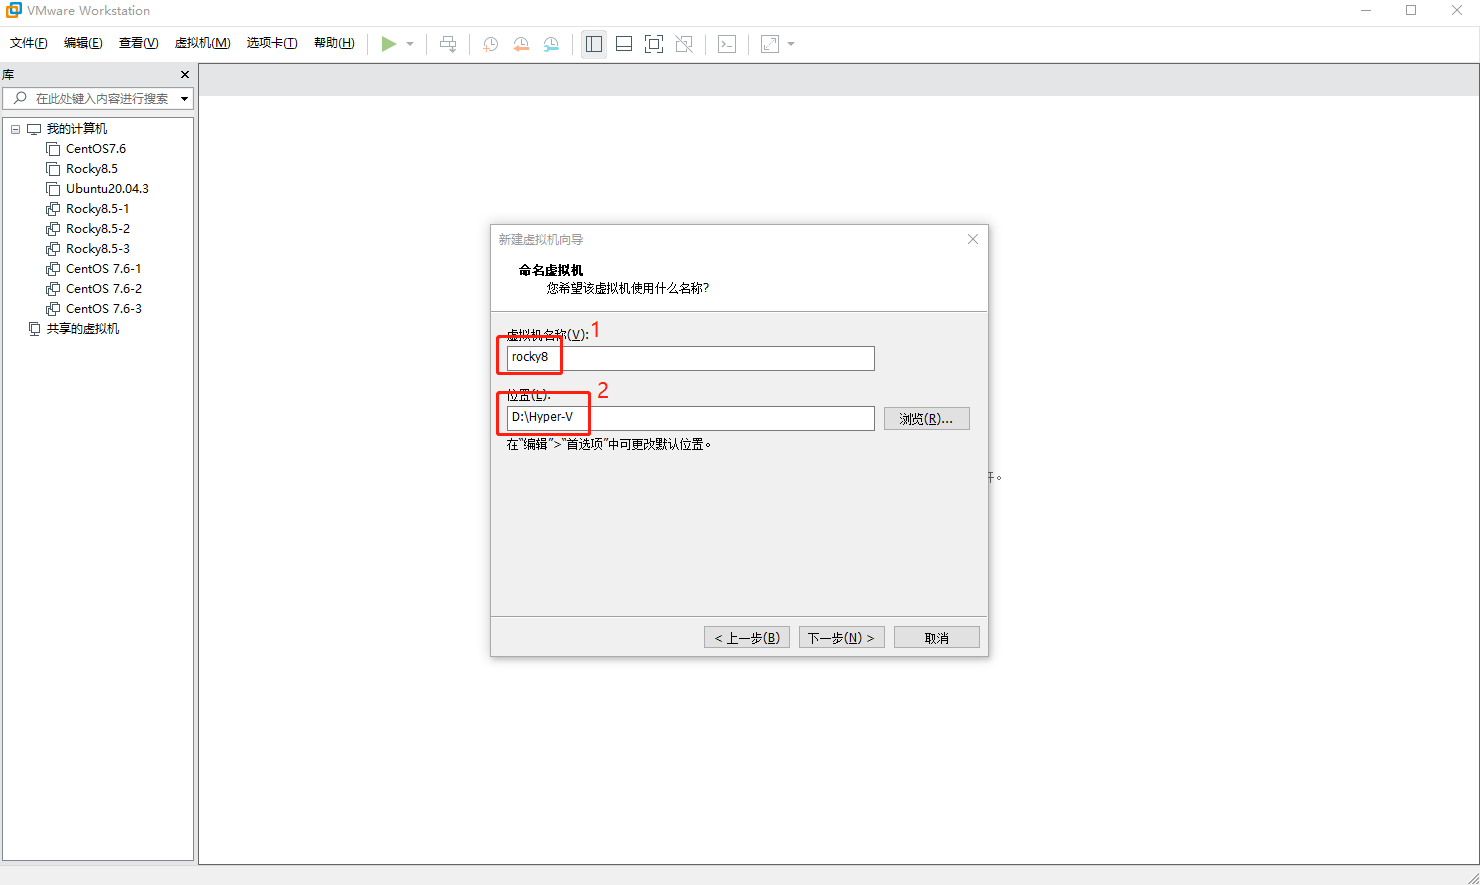Viewport: 1480px width, 885px height.
Task: Click the 上一步(B) back button
Action: [x=747, y=638]
